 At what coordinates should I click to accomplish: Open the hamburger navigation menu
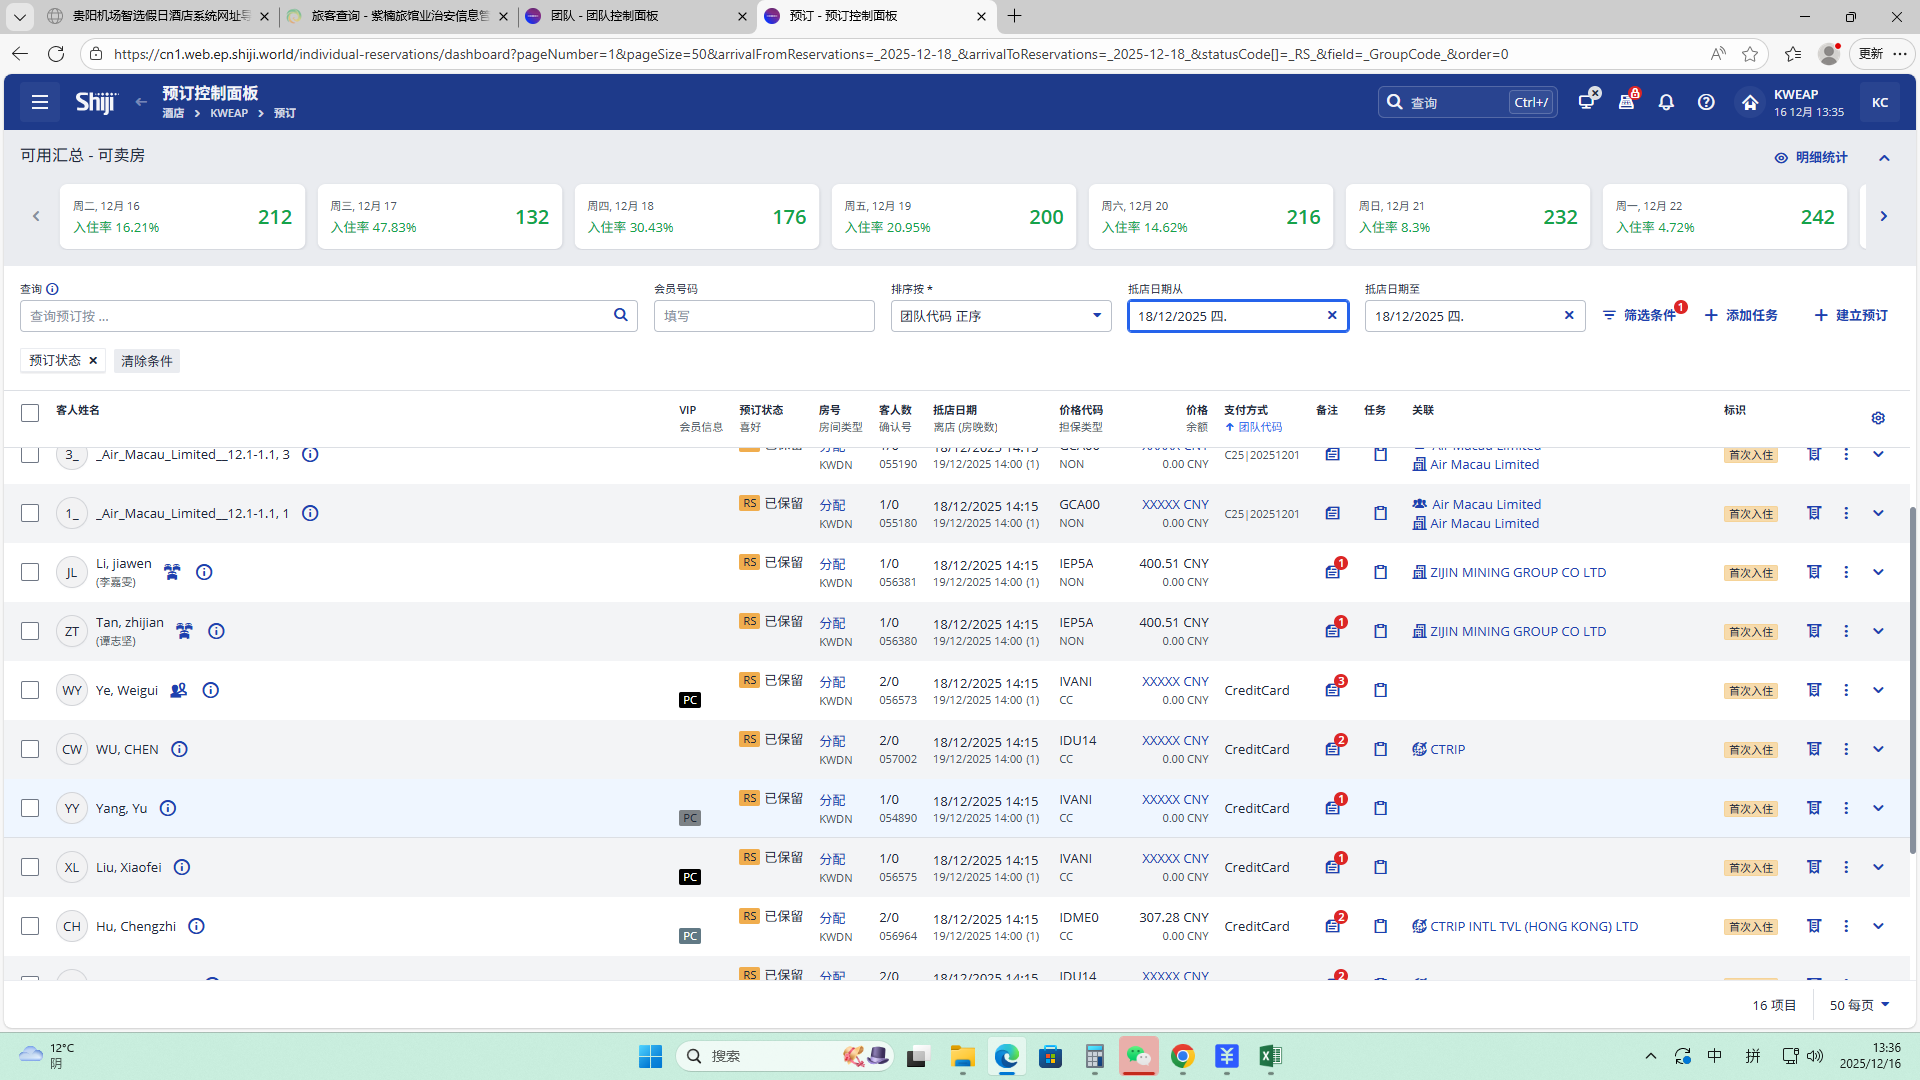click(40, 102)
